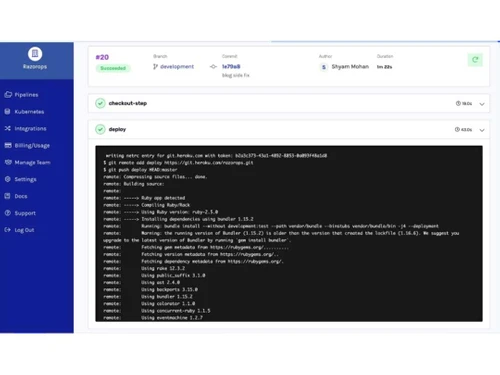Image resolution: width=500 pixels, height=375 pixels.
Task: Click the deploy success checkmark icon
Action: [x=100, y=129]
